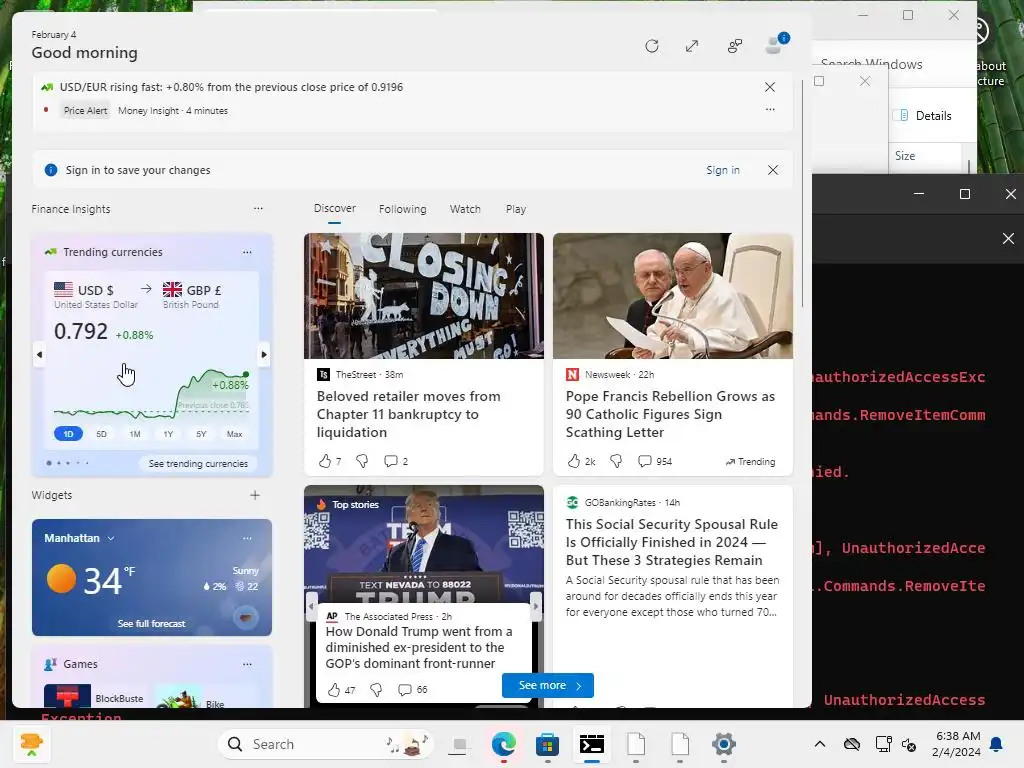Open the BlockBuste game thumbnail
Image resolution: width=1024 pixels, height=768 pixels.
(67, 696)
